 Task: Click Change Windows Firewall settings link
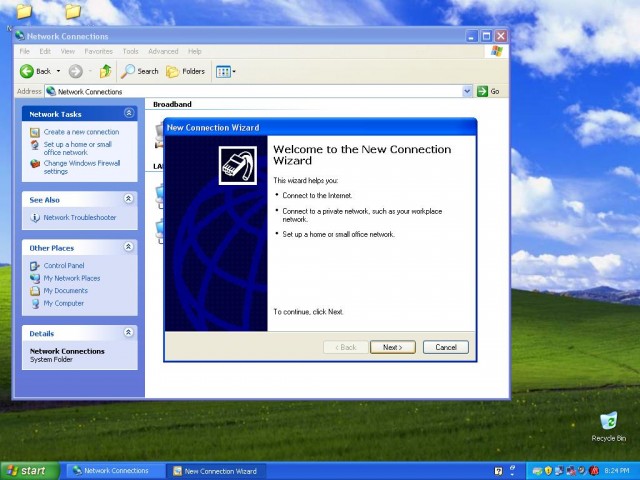(x=82, y=167)
